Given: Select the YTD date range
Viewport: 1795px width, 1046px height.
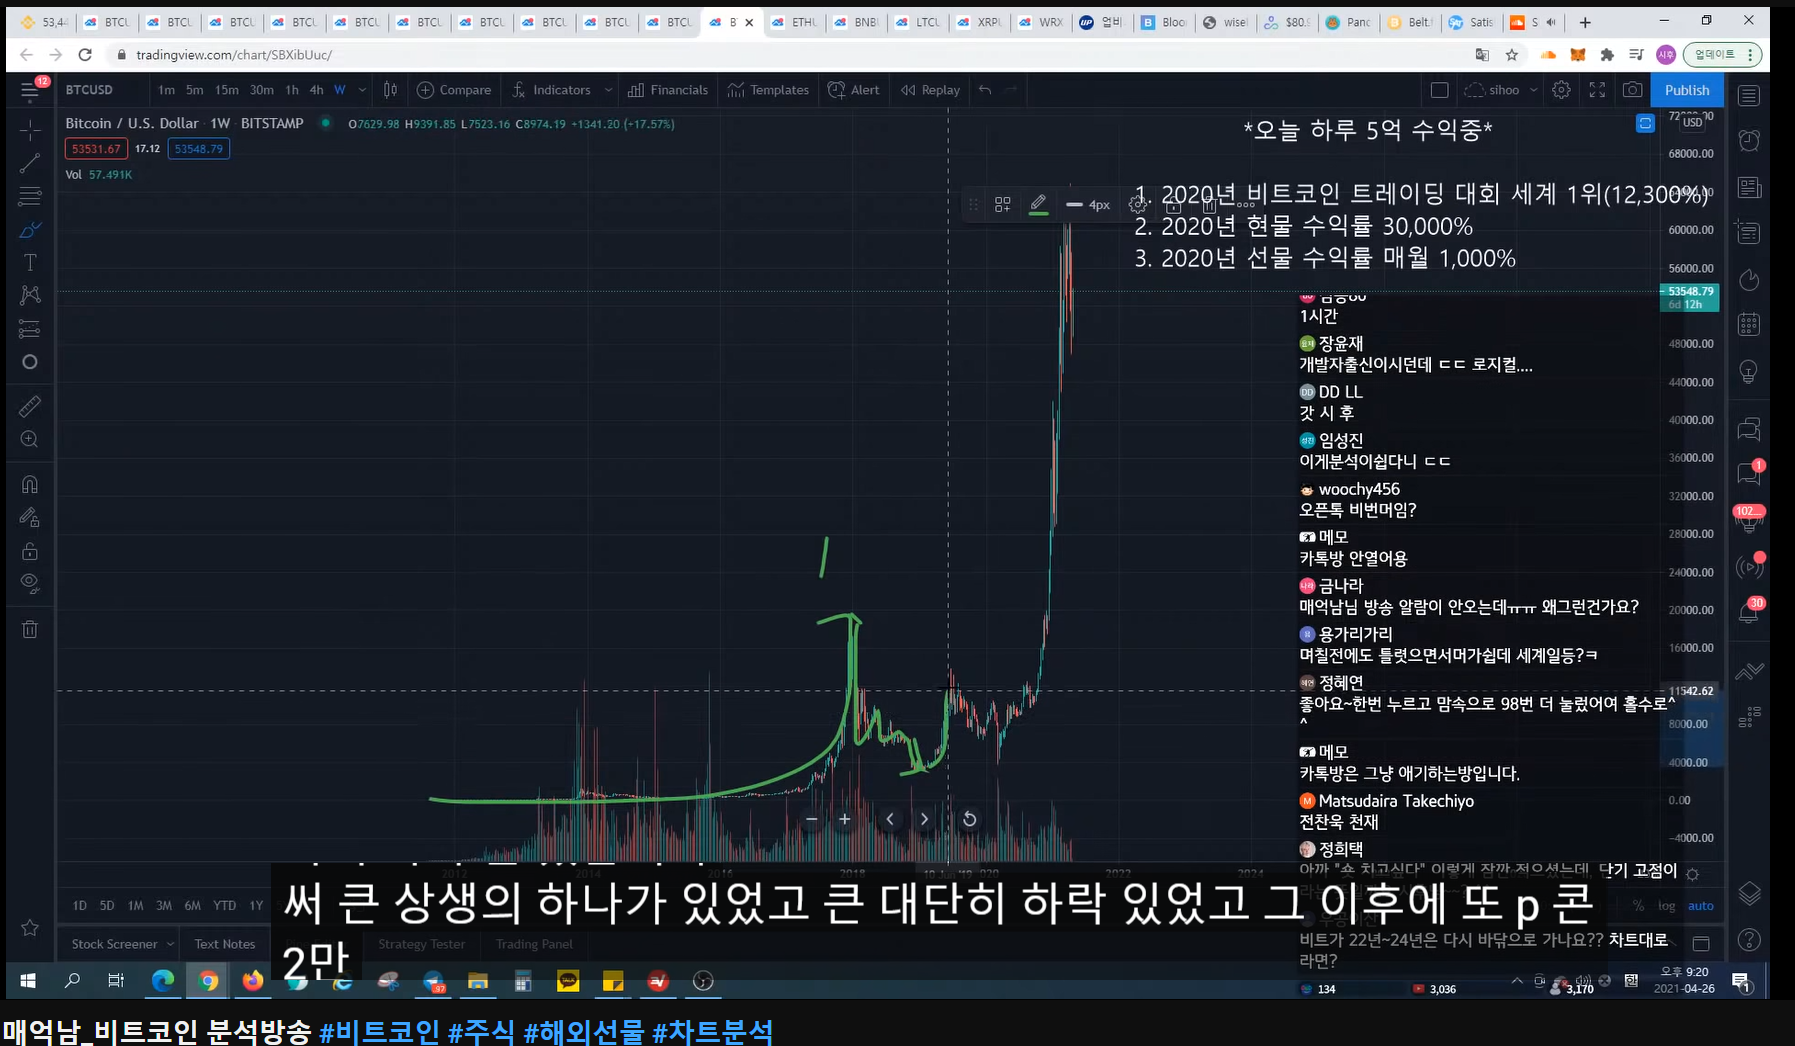Looking at the screenshot, I should click(x=225, y=905).
